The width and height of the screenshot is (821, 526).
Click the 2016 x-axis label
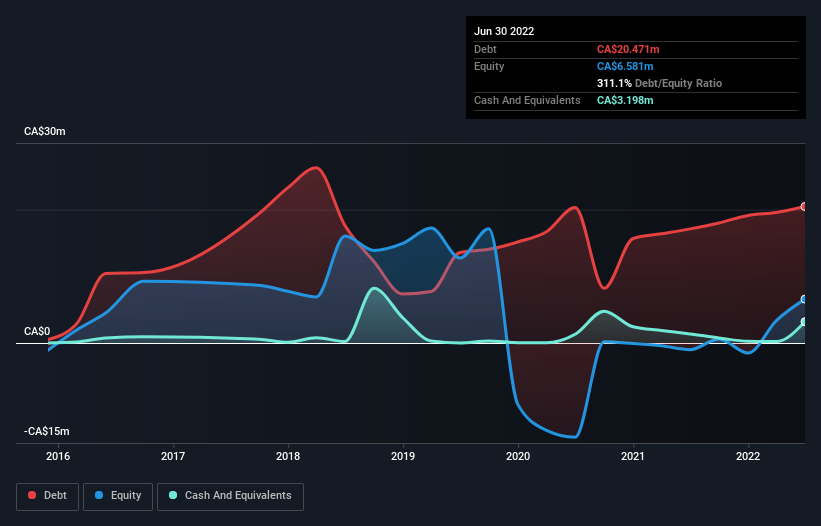click(58, 456)
